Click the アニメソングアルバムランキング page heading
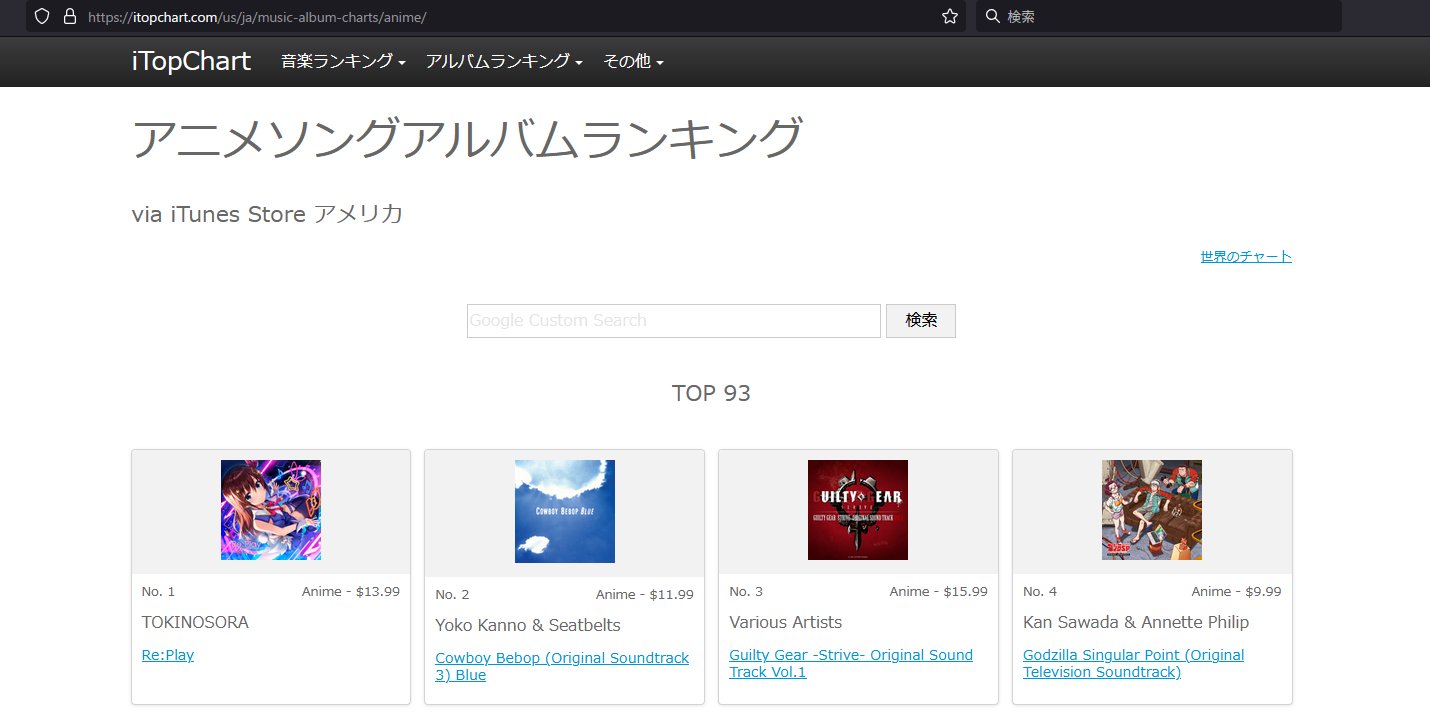 click(467, 139)
